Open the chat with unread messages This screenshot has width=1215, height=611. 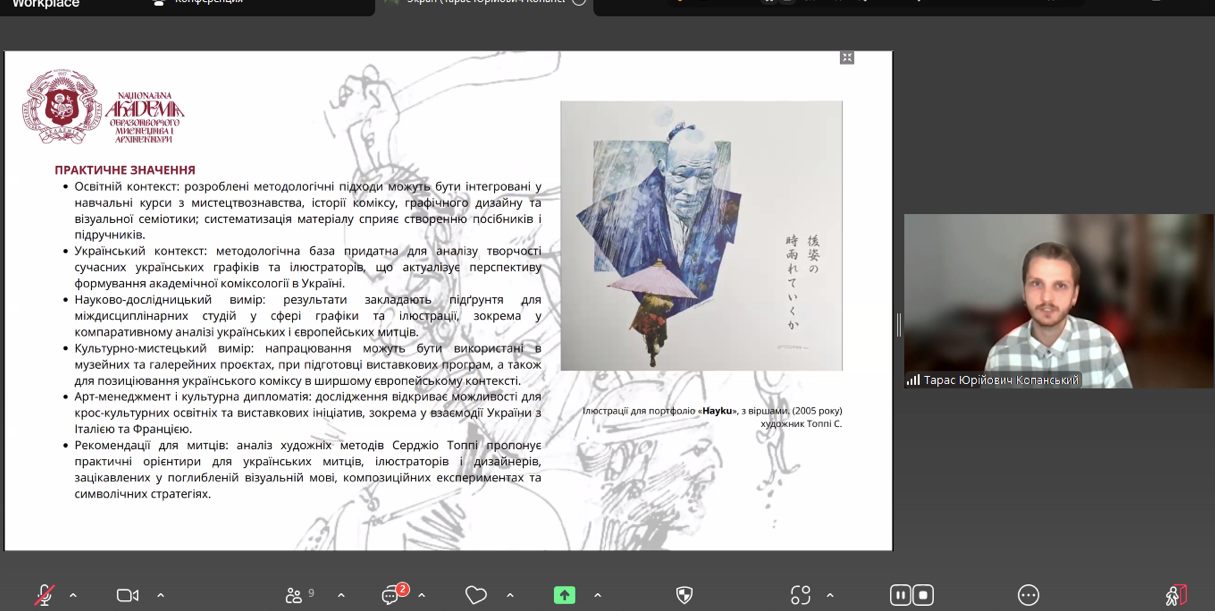pos(391,595)
